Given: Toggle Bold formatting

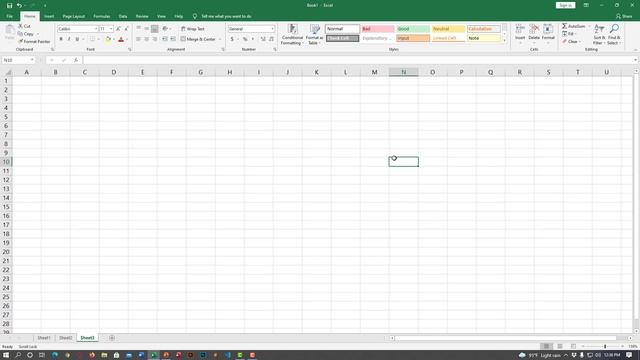Looking at the screenshot, I should pos(61,39).
